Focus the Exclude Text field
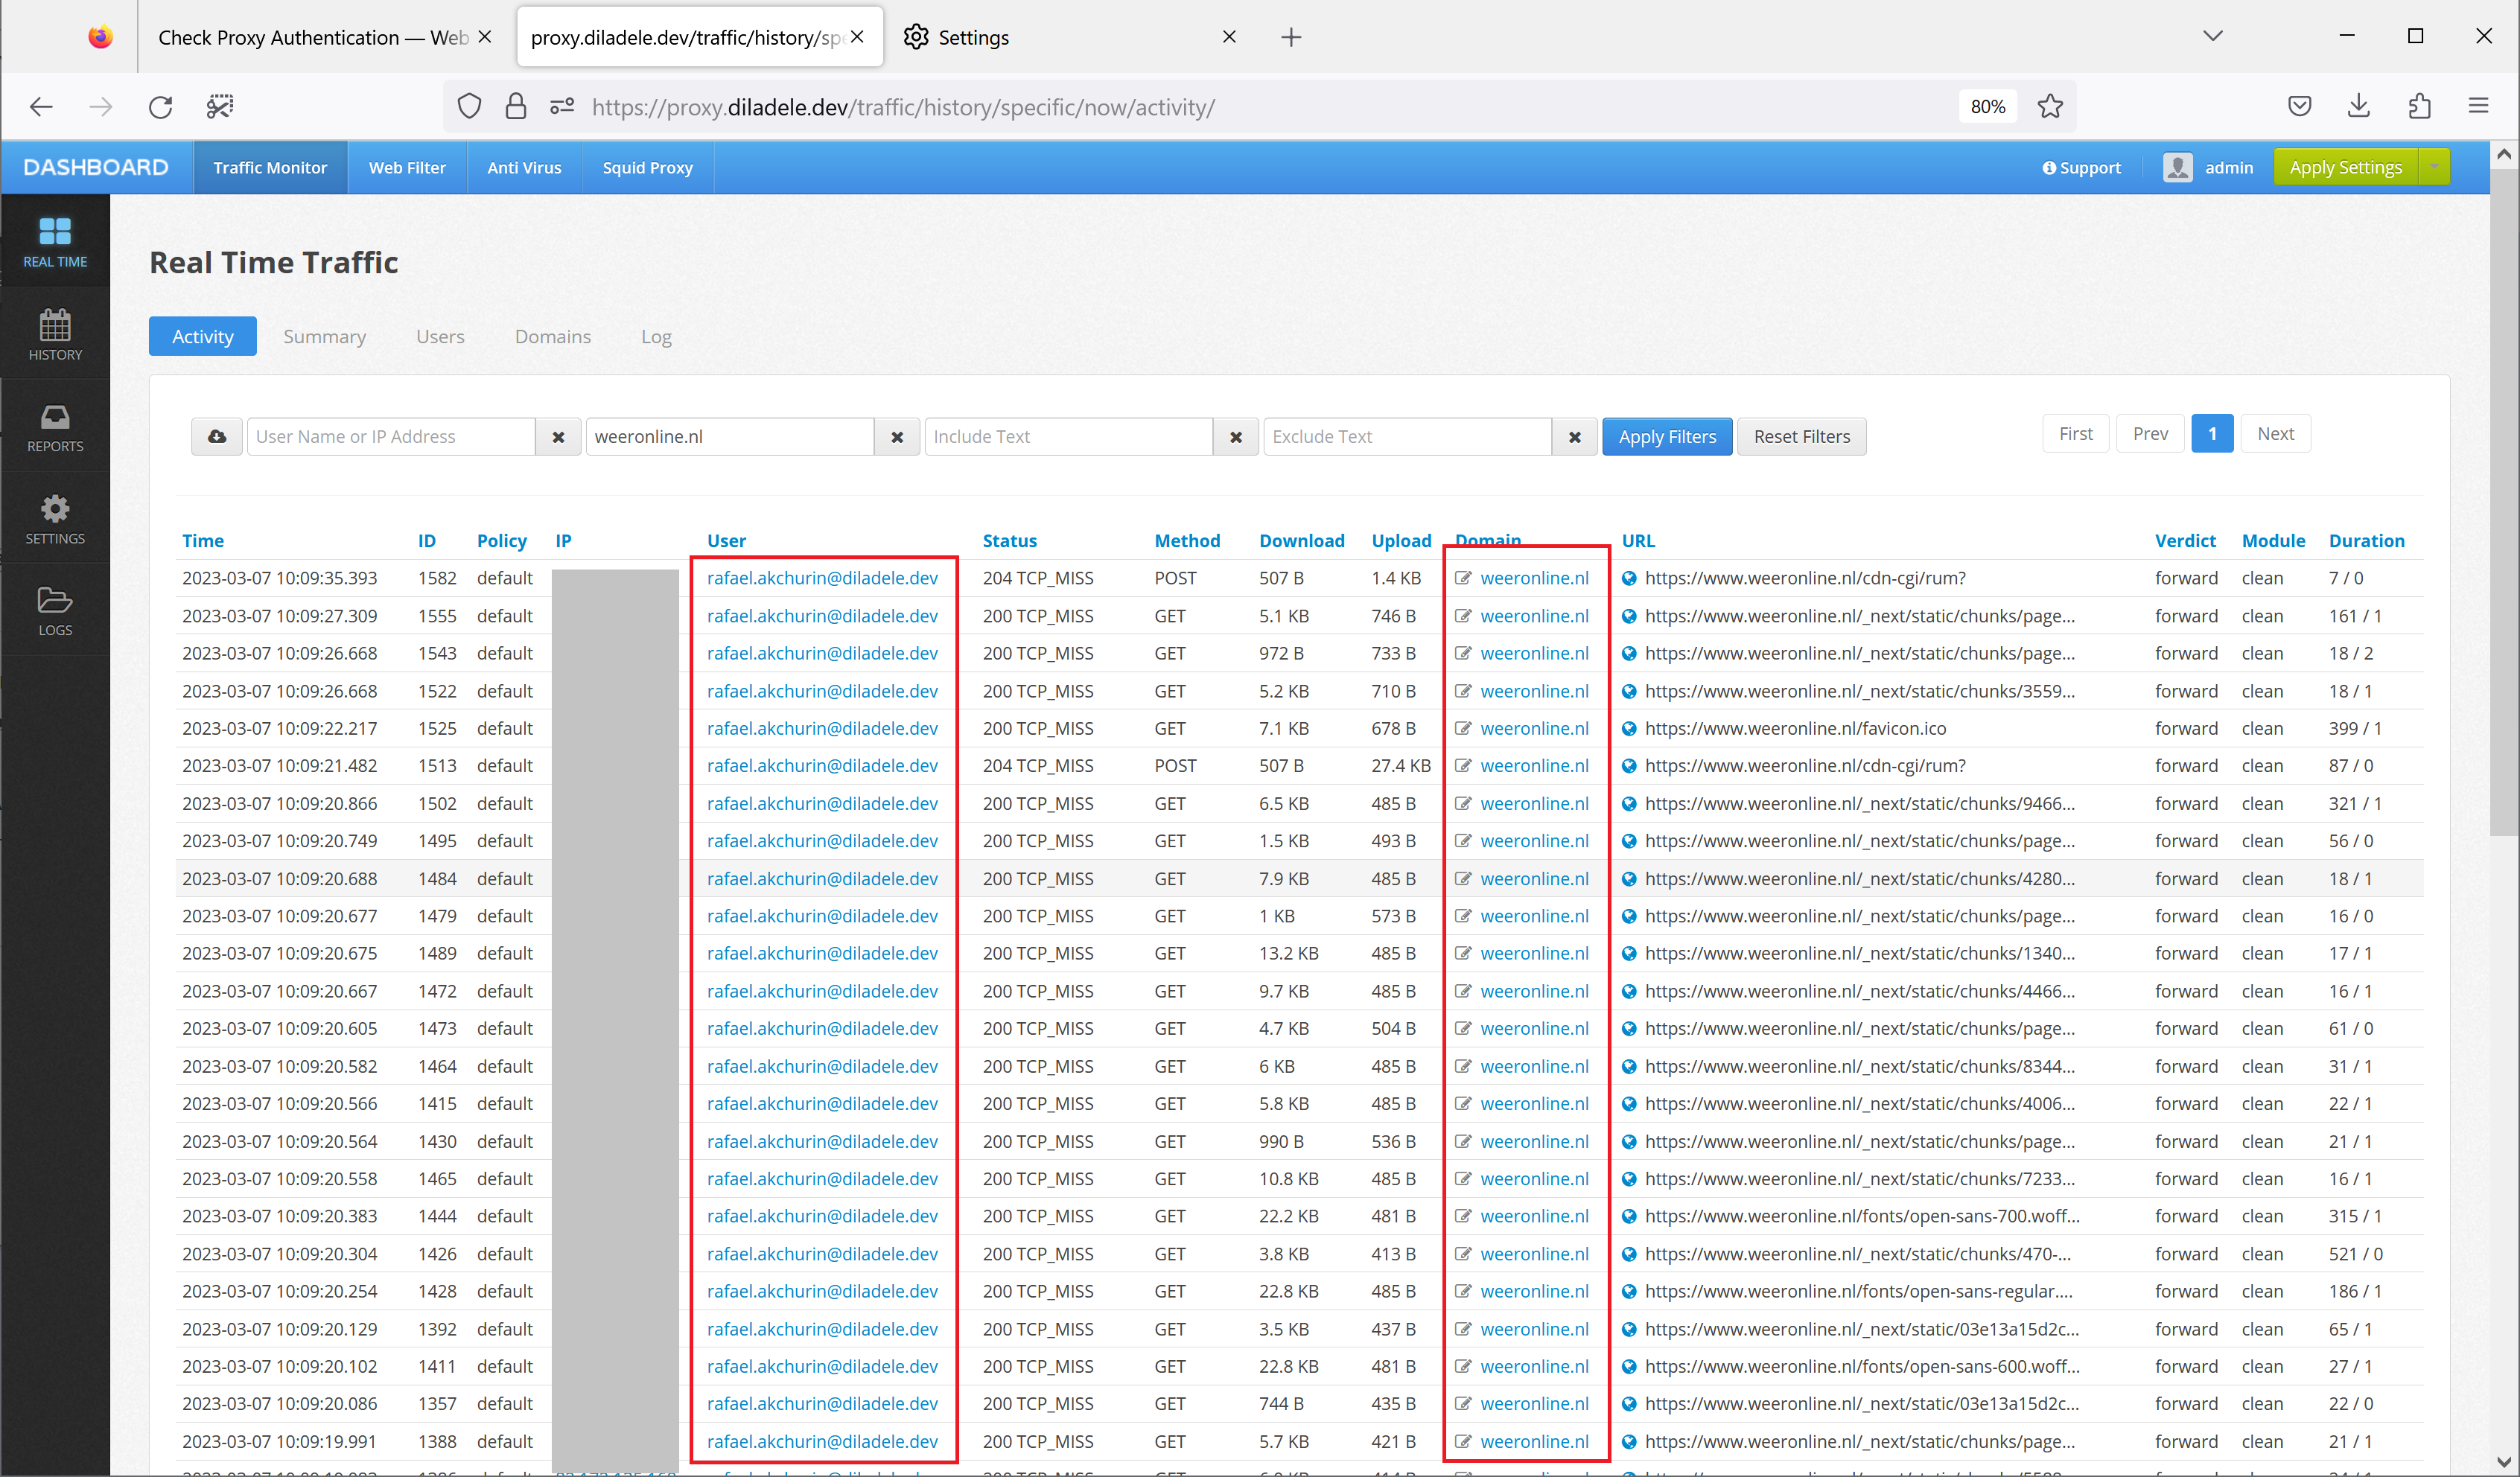2520x1477 pixels. 1407,437
